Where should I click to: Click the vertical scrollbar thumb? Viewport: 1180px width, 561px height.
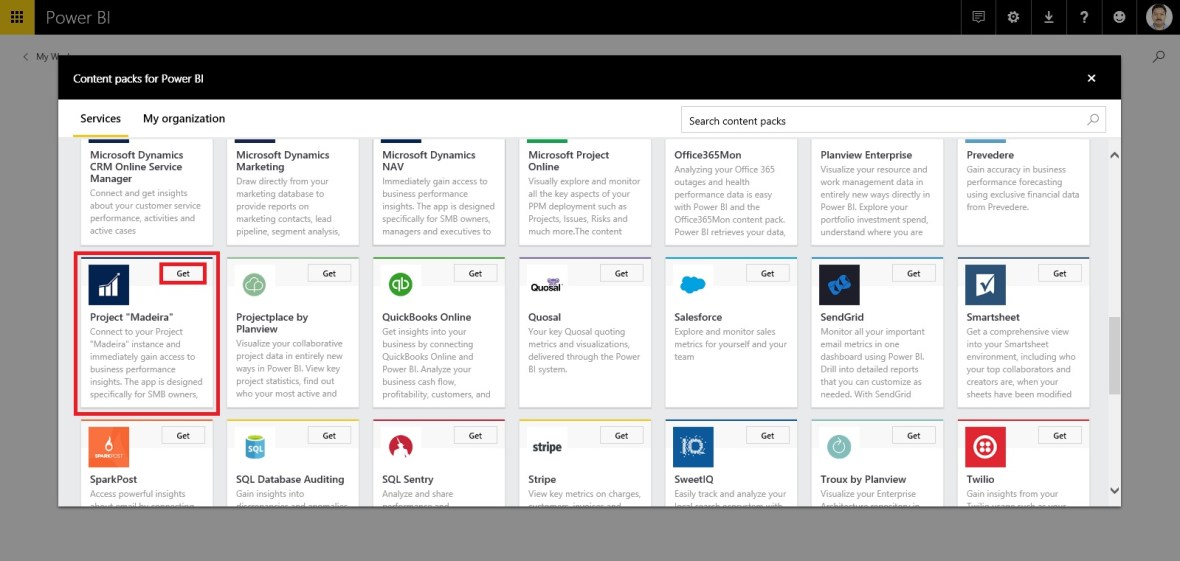point(1115,355)
